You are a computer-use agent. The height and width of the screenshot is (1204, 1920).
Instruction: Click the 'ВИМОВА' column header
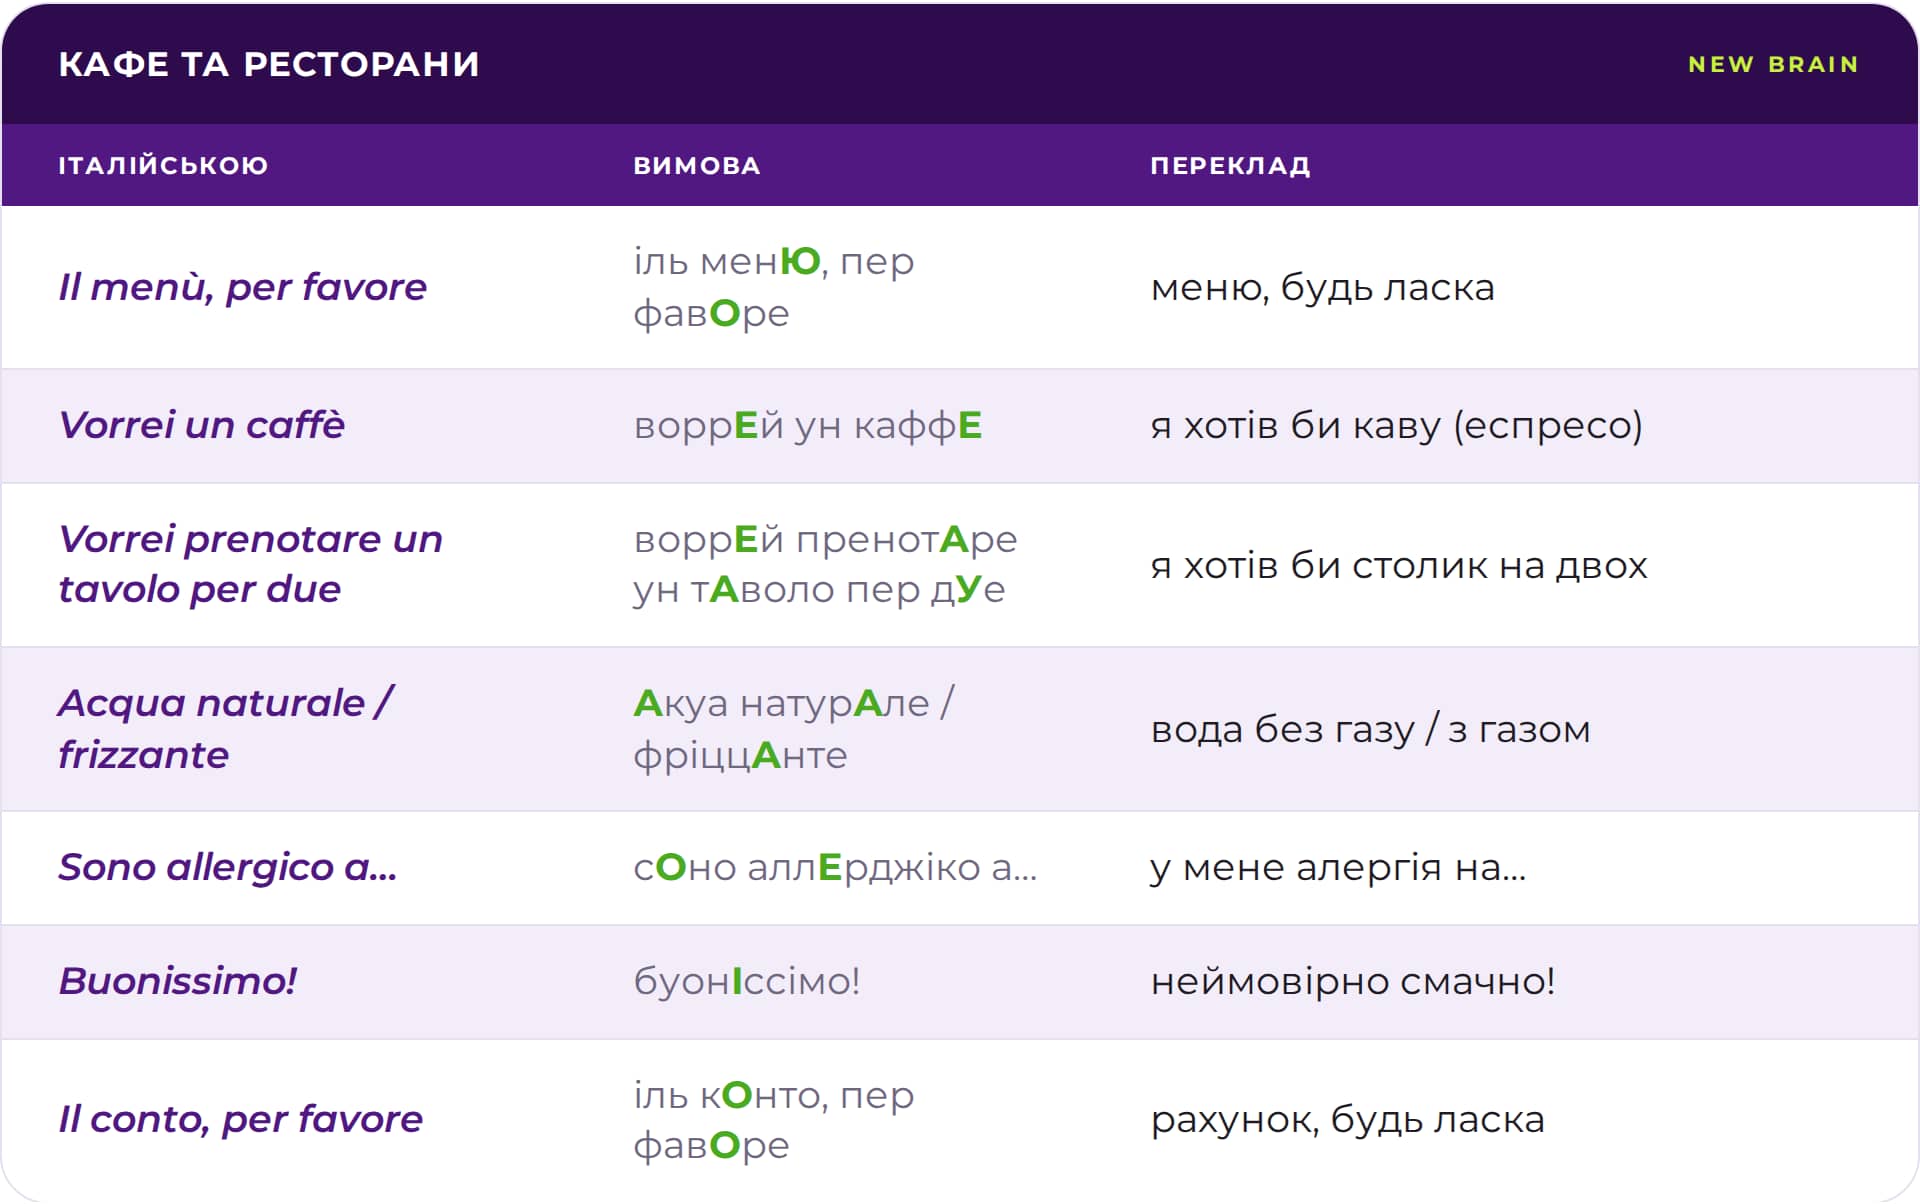(697, 165)
